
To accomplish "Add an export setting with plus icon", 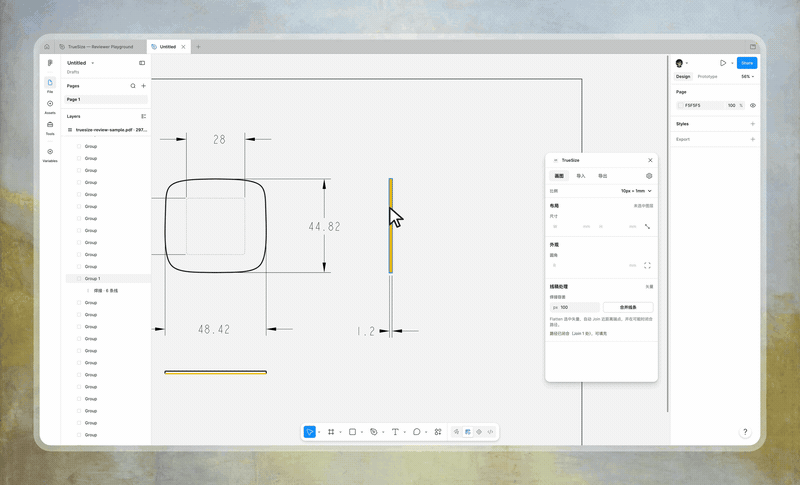I will (x=753, y=139).
